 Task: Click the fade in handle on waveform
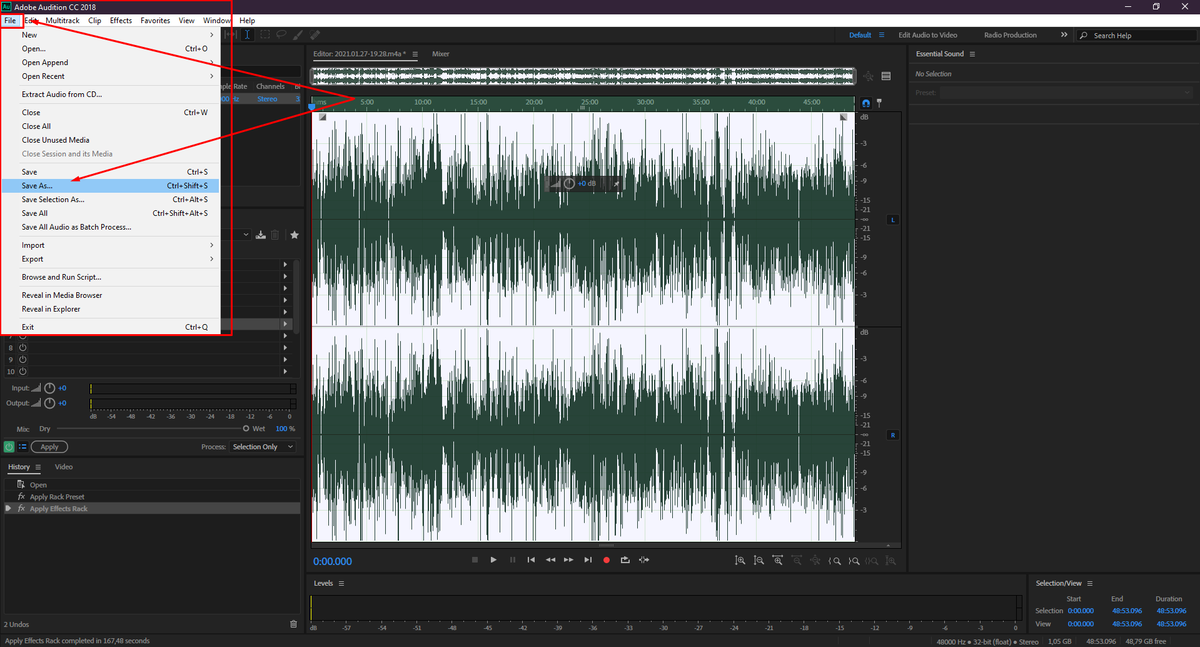pos(323,117)
